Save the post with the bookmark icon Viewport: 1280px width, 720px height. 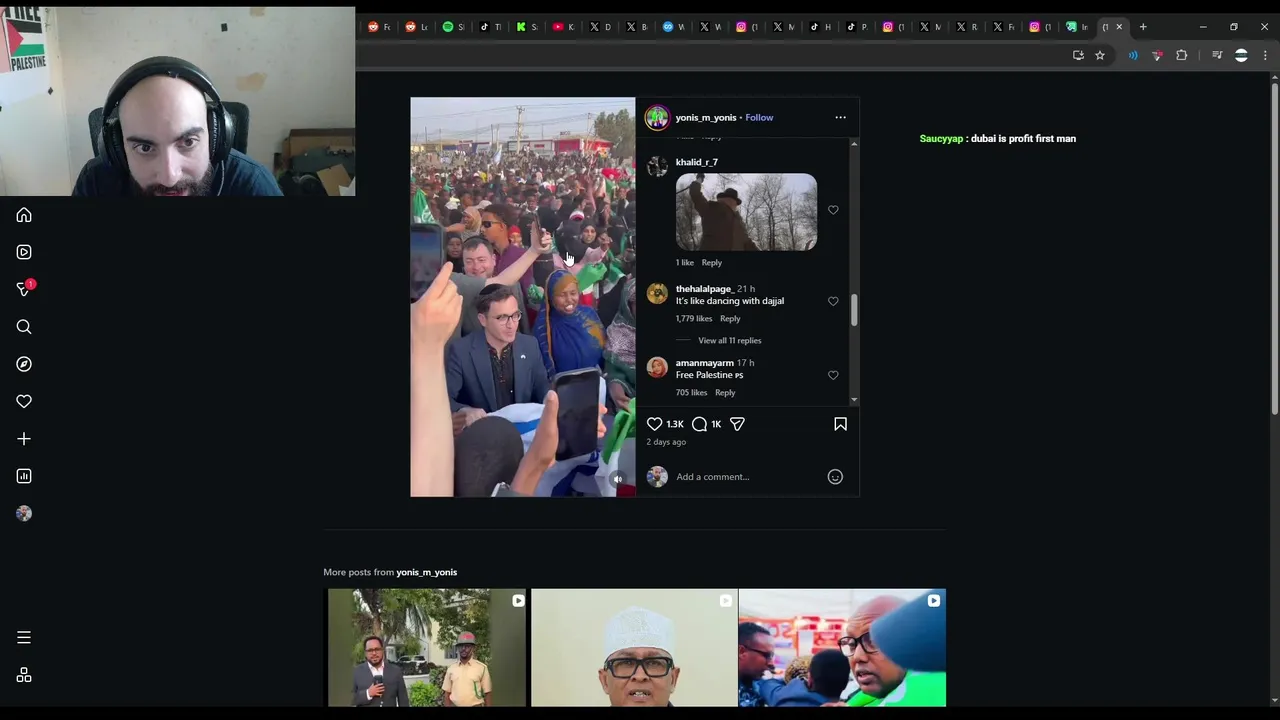(x=840, y=424)
